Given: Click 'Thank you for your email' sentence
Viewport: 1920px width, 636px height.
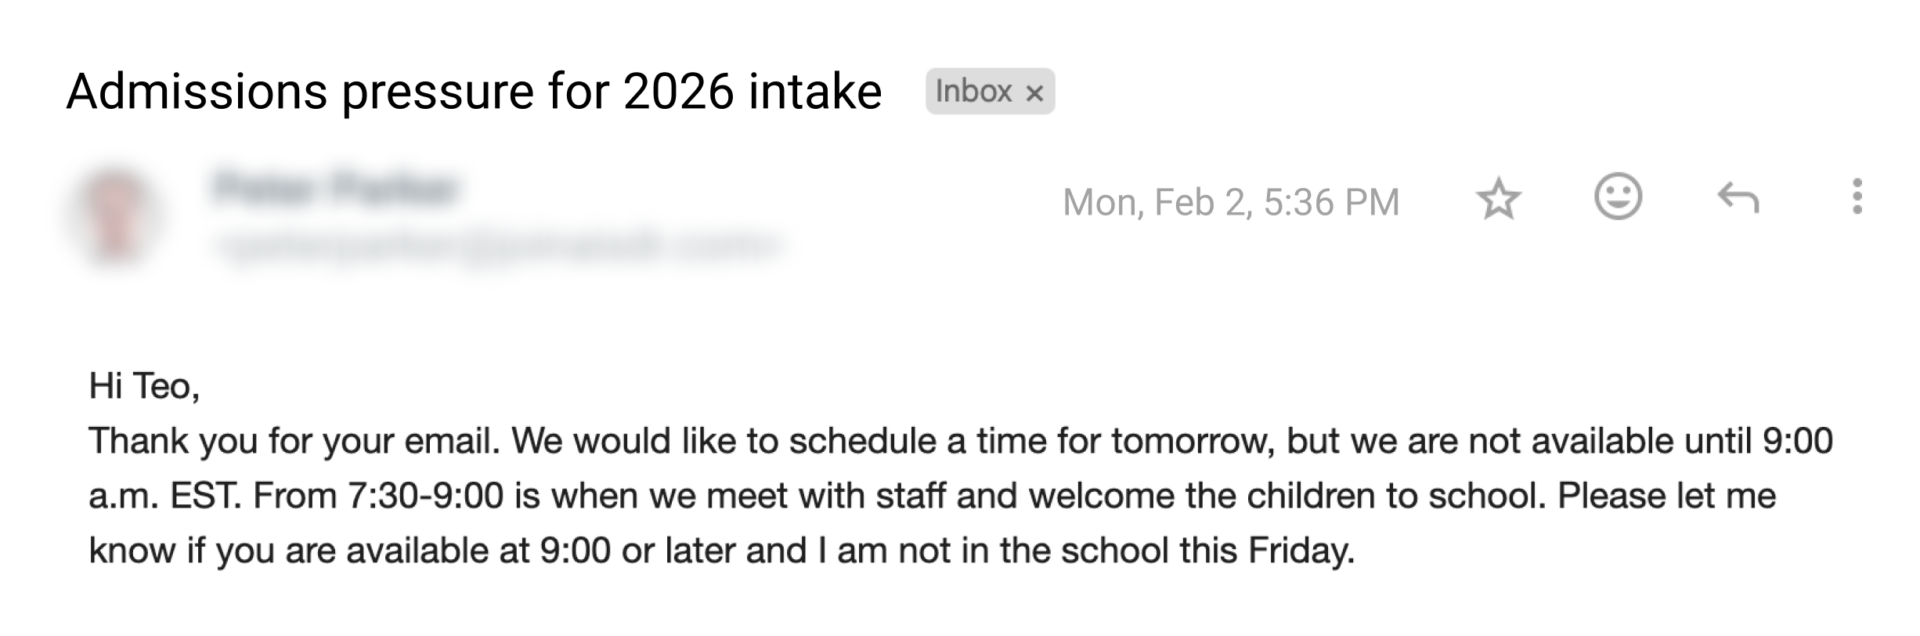Looking at the screenshot, I should 294,441.
